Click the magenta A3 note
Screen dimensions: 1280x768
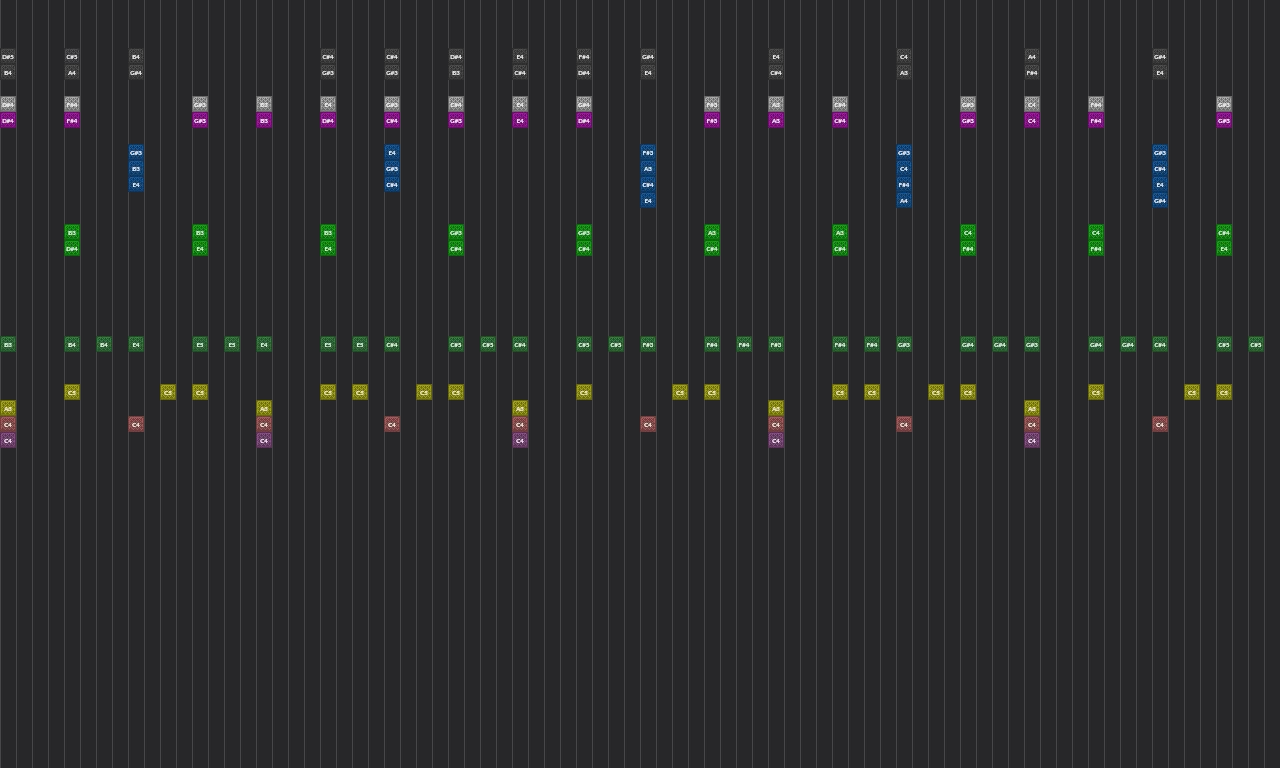(x=776, y=121)
